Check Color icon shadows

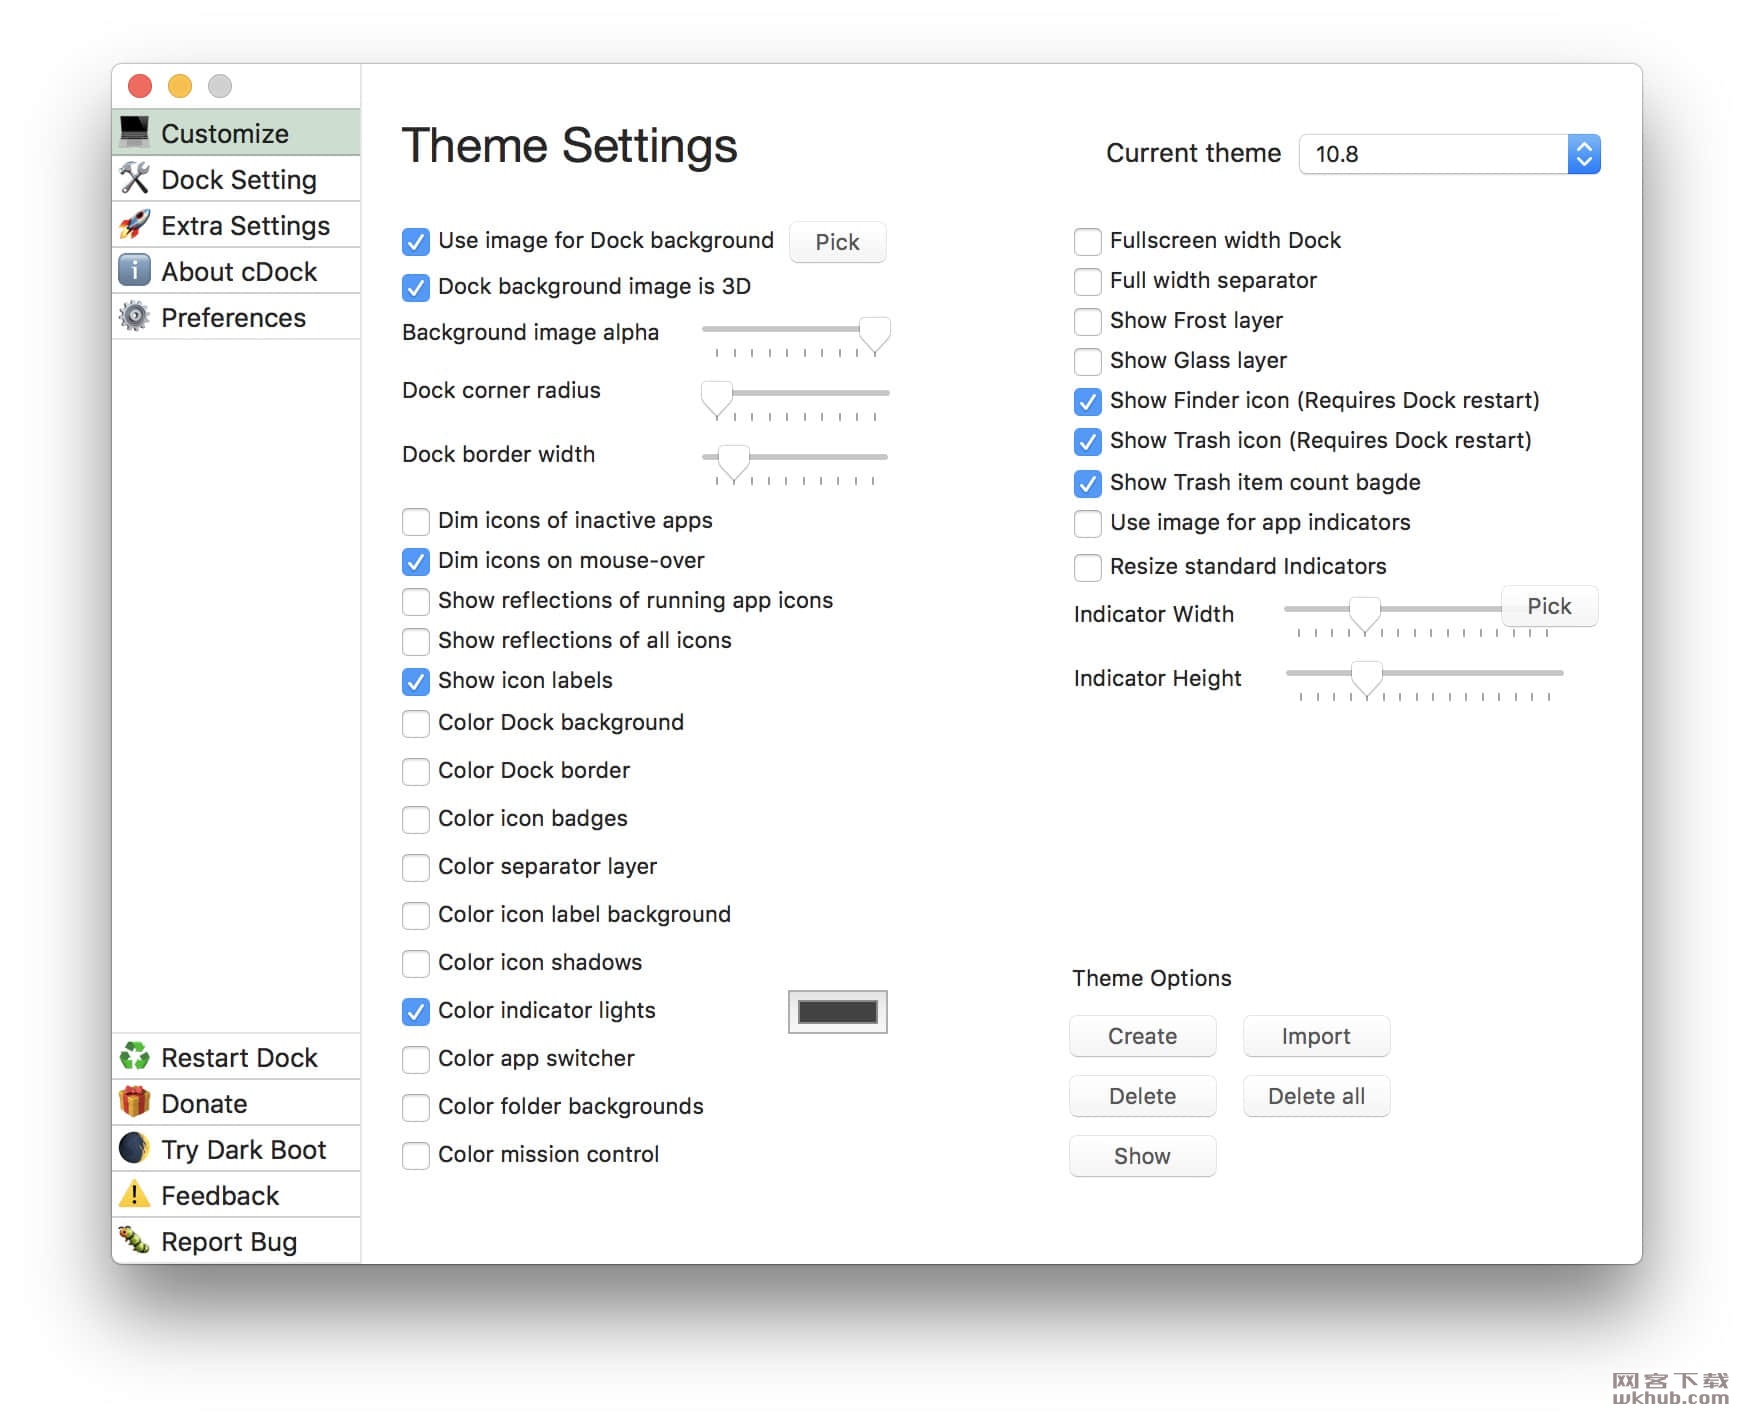point(416,963)
